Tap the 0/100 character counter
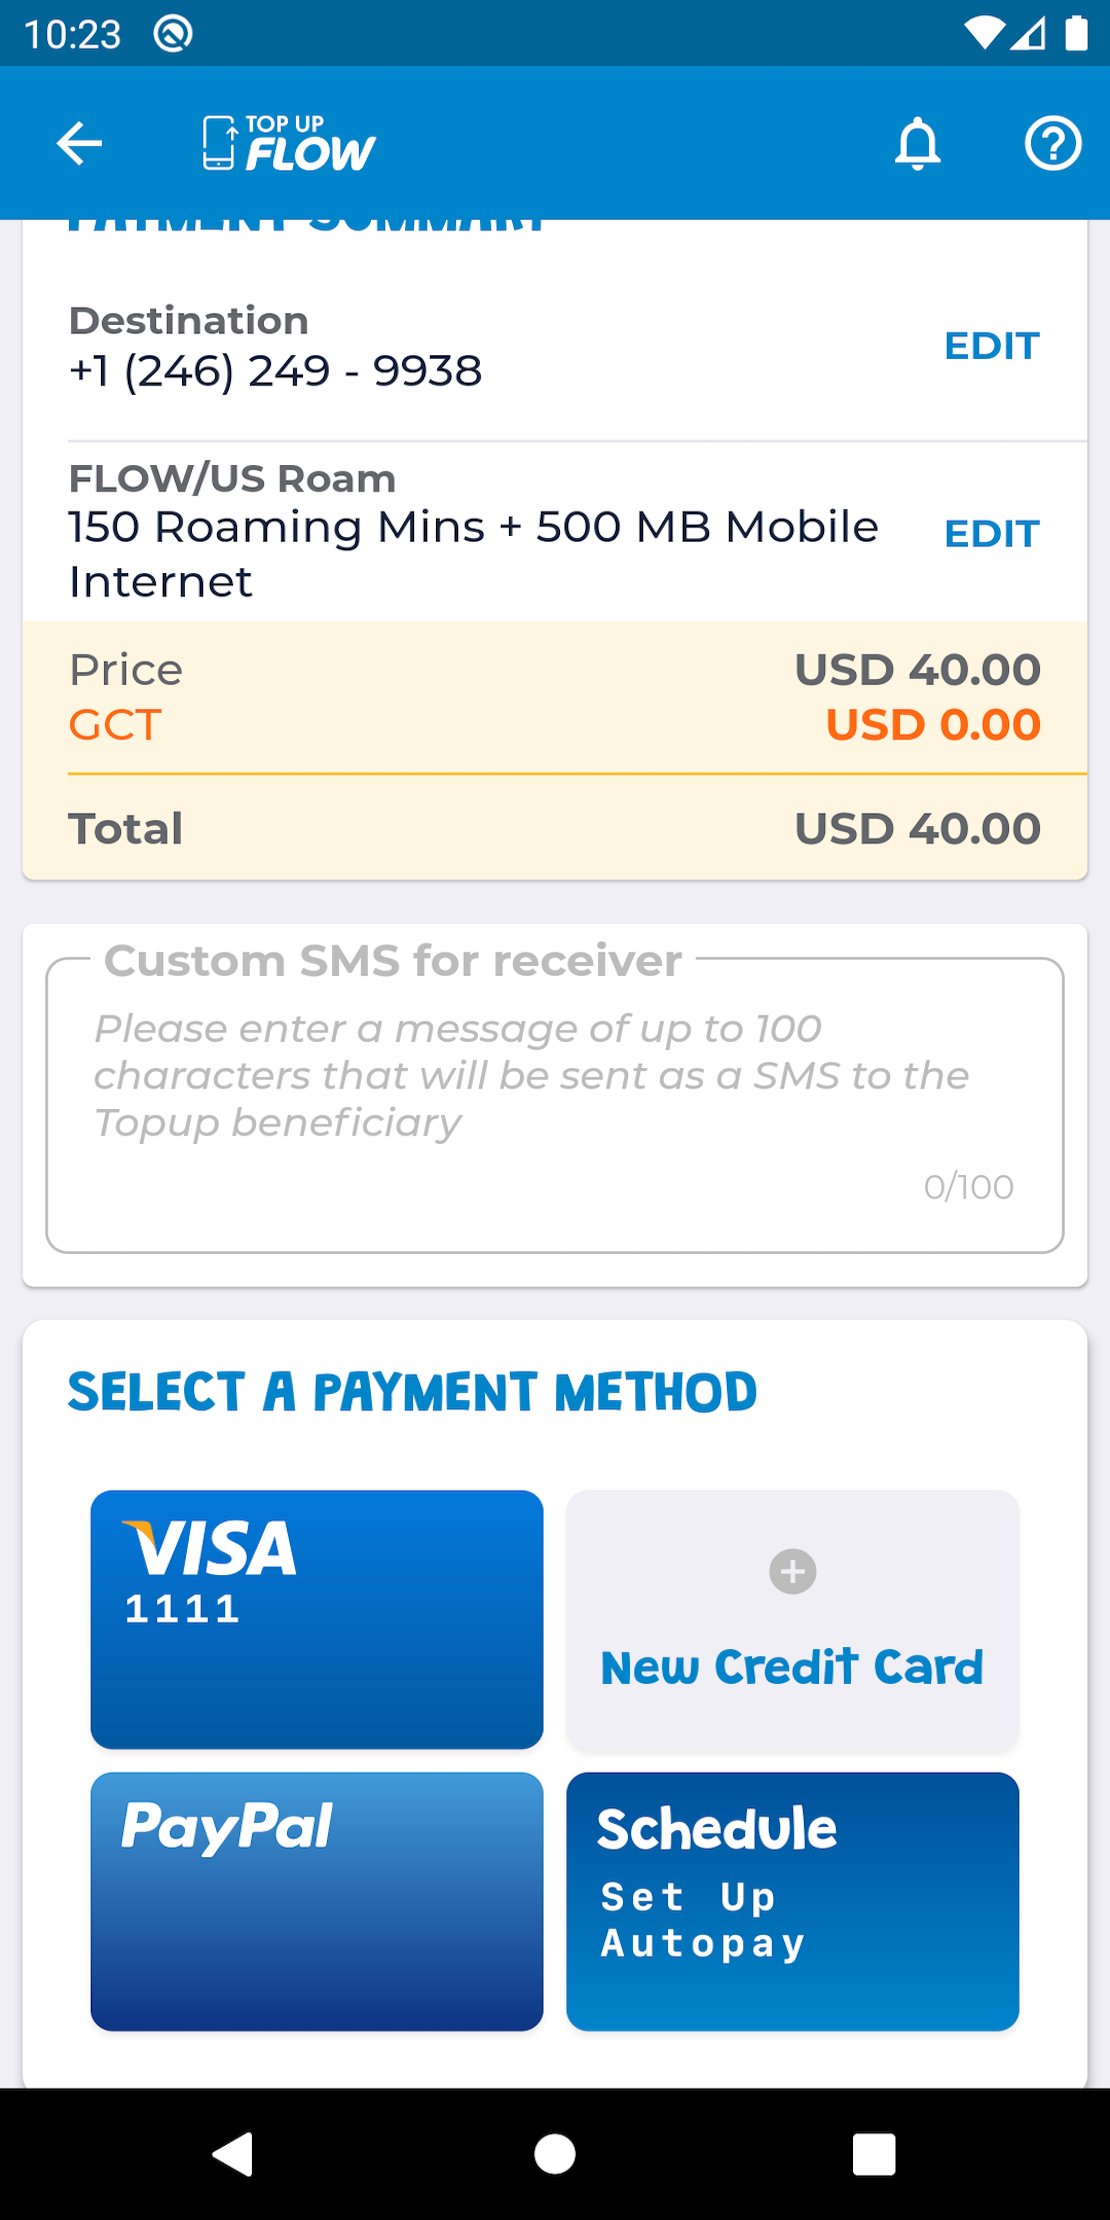 tap(969, 1186)
